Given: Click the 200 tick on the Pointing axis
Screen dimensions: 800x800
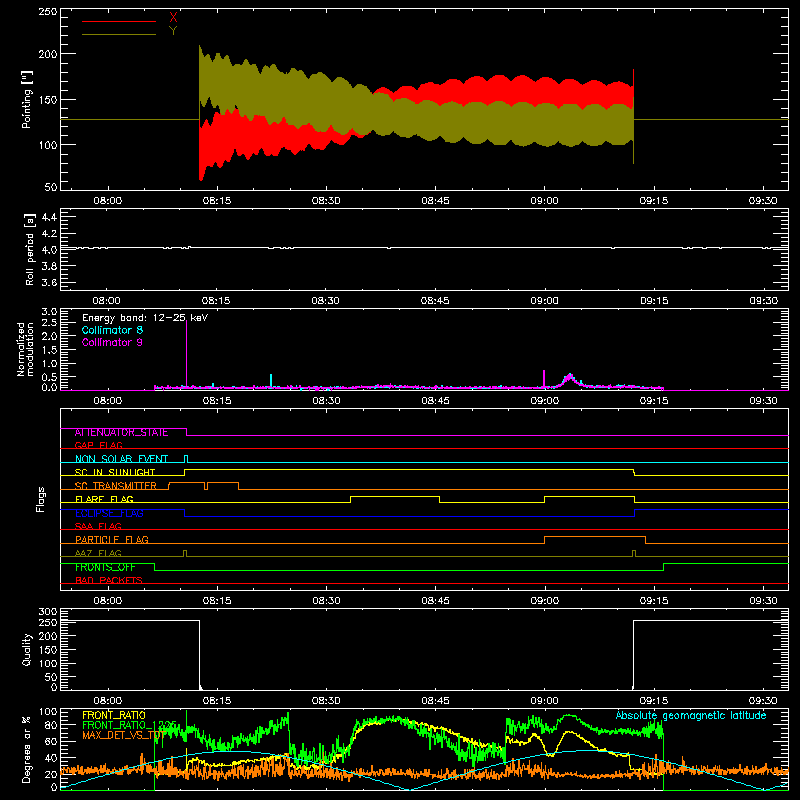Looking at the screenshot, I should (47, 54).
